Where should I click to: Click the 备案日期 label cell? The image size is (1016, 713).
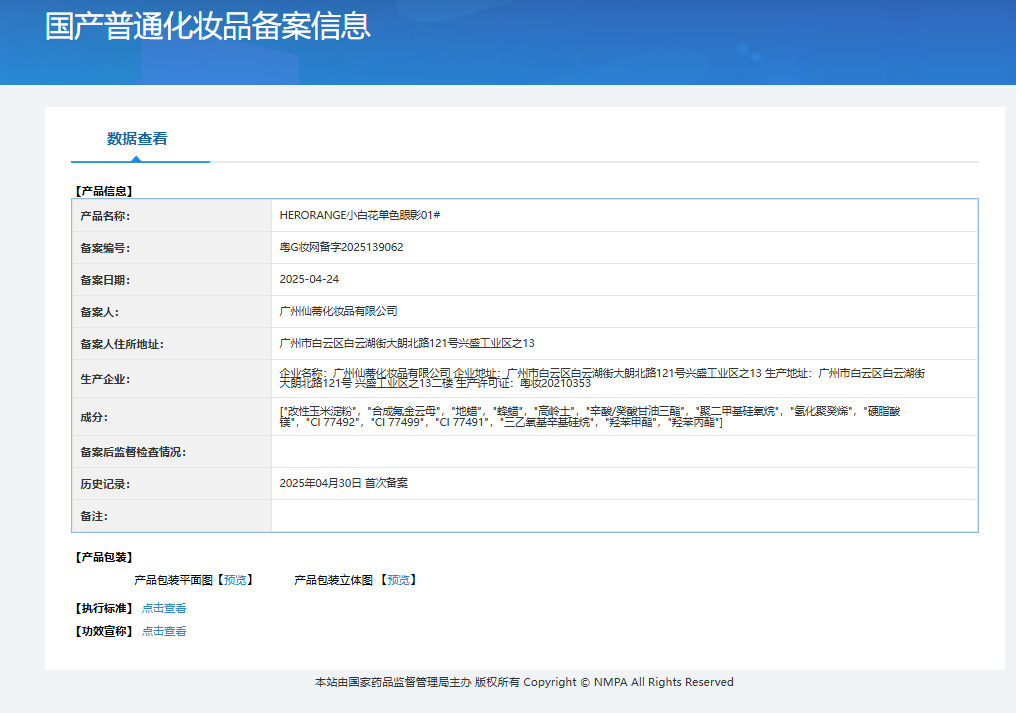point(172,280)
